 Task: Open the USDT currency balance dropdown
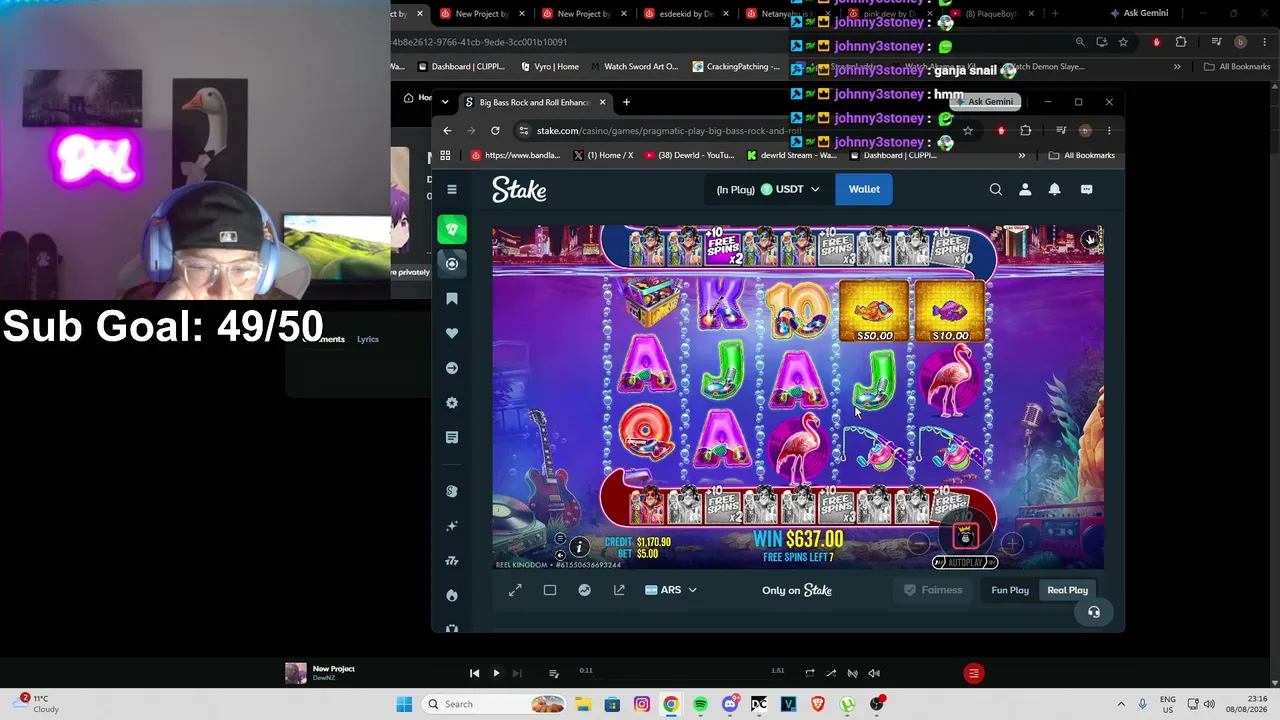coord(768,189)
